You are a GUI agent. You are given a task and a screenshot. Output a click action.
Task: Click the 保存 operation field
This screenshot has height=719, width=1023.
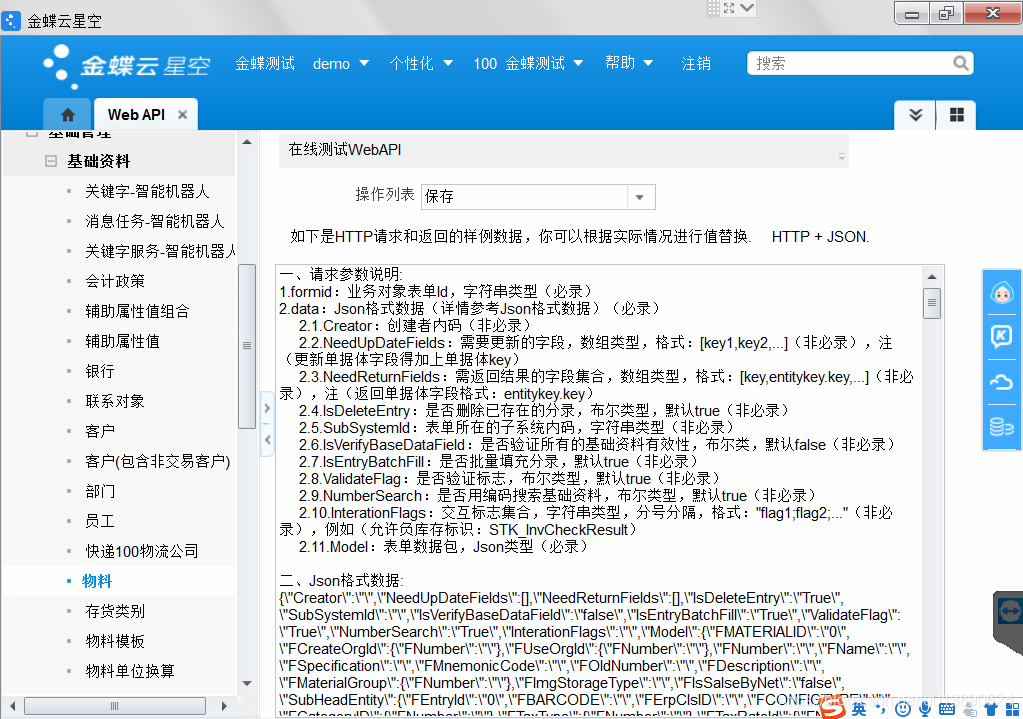[x=525, y=197]
